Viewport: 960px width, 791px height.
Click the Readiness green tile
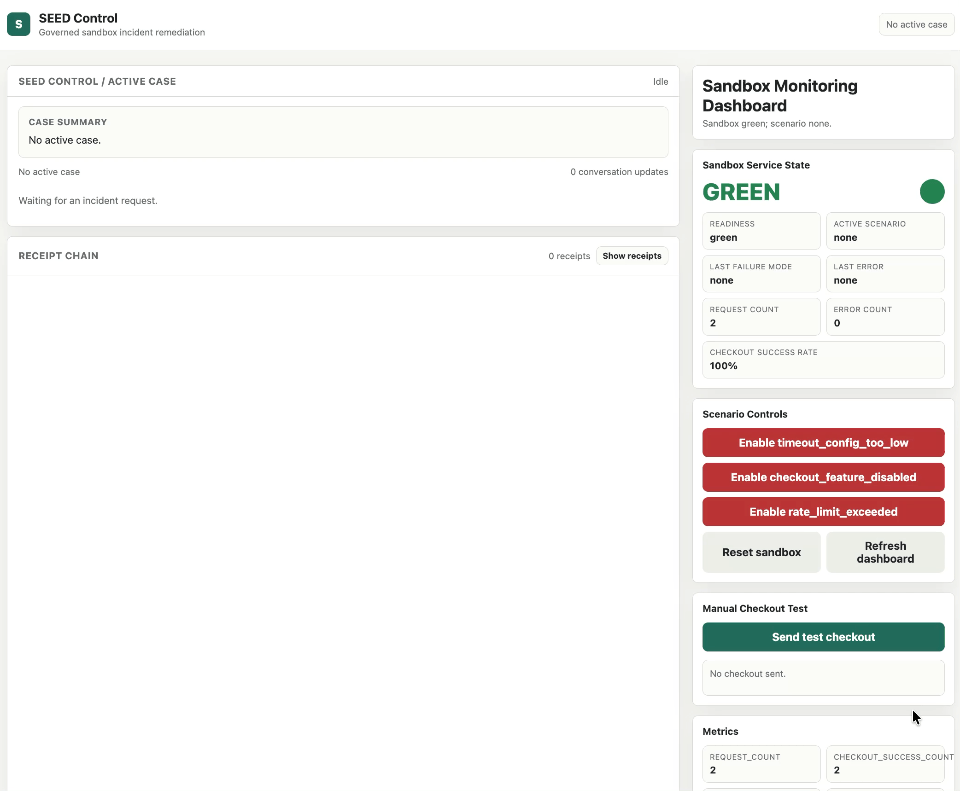click(761, 231)
